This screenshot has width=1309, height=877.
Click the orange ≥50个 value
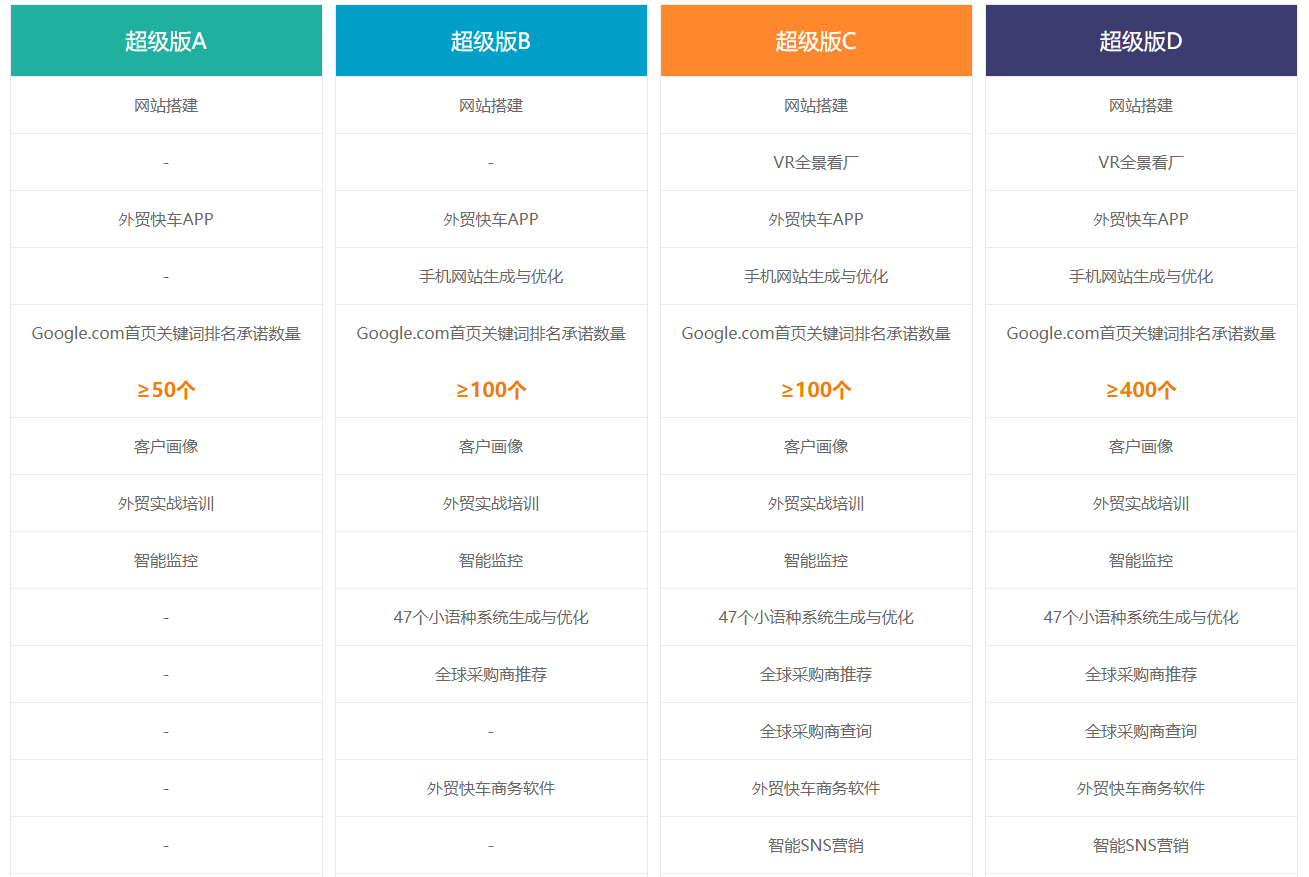166,390
